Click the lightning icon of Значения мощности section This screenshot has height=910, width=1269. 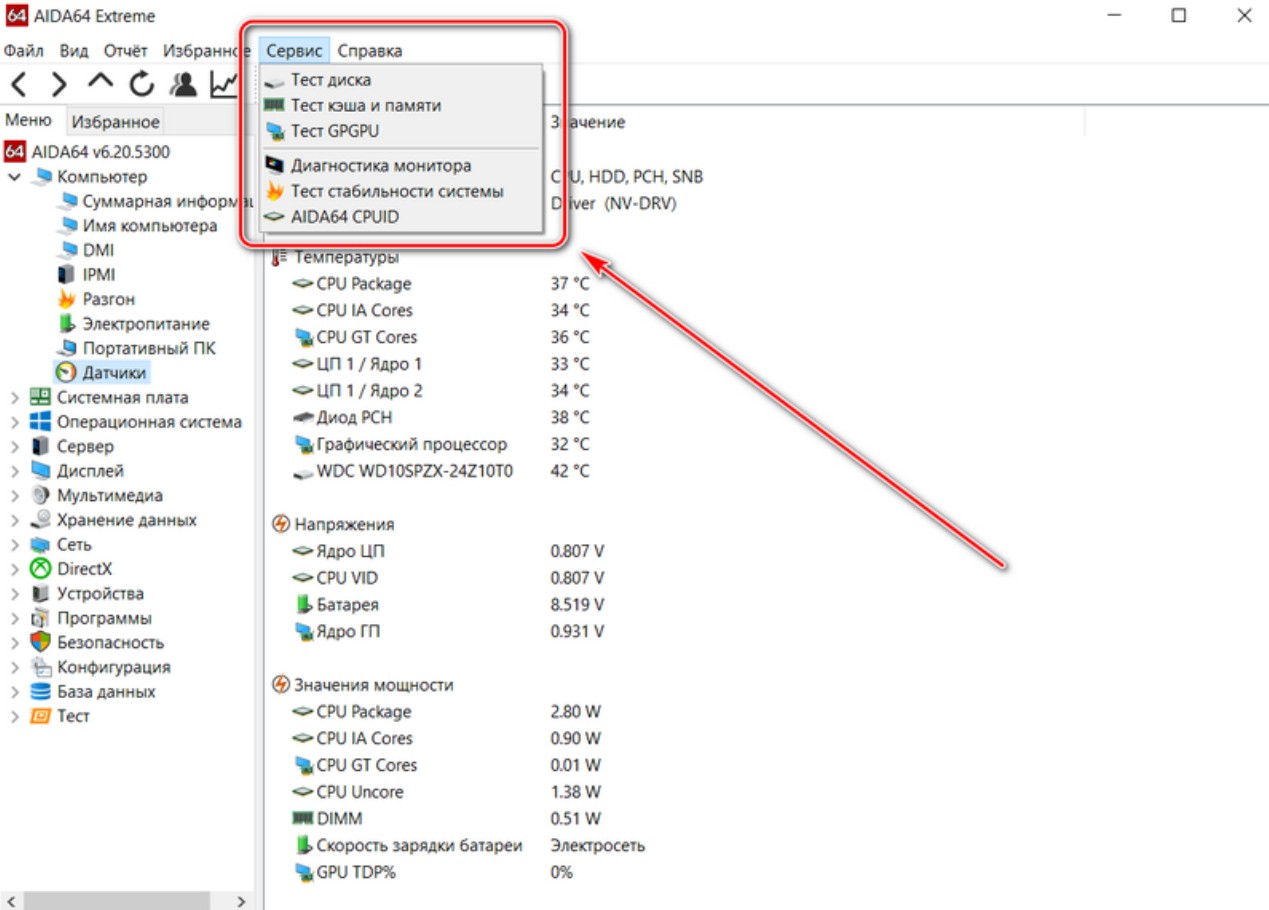coord(281,685)
